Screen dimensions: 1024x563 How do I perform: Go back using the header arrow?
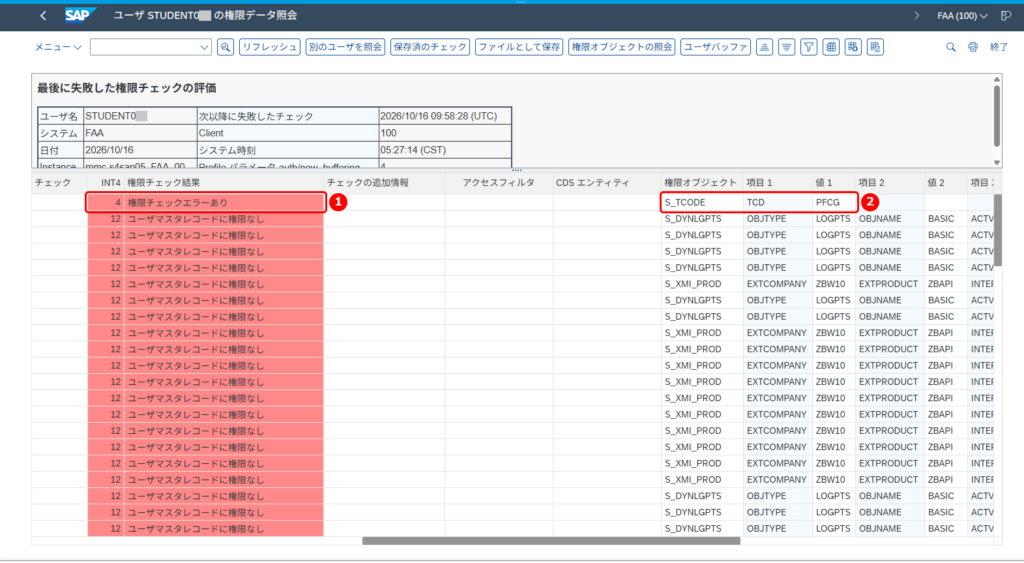click(x=43, y=15)
